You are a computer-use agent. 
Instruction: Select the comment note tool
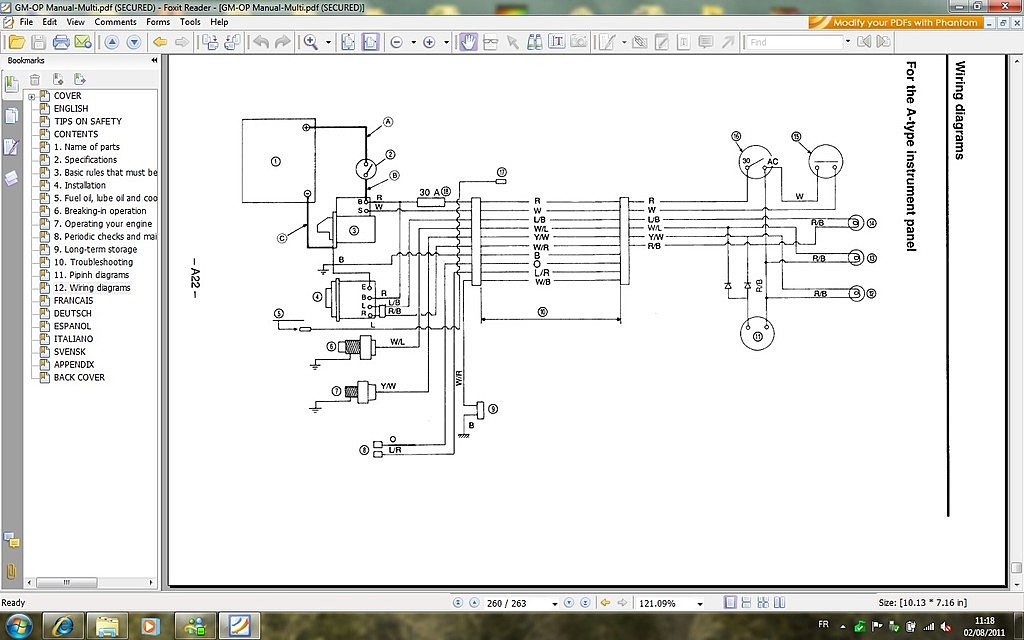coord(705,42)
